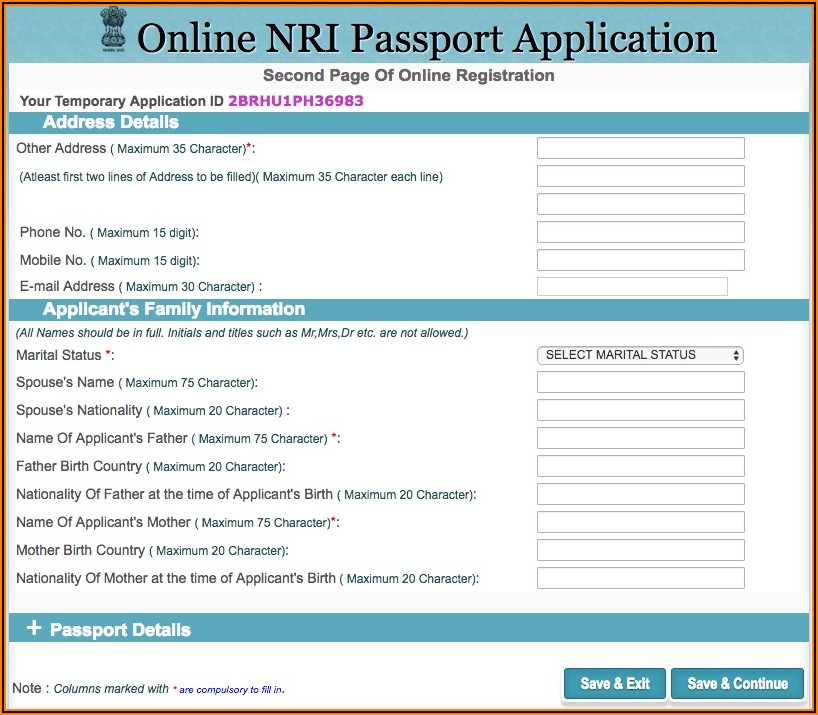Open the Select Marital Status dropdown
818x715 pixels.
640,355
